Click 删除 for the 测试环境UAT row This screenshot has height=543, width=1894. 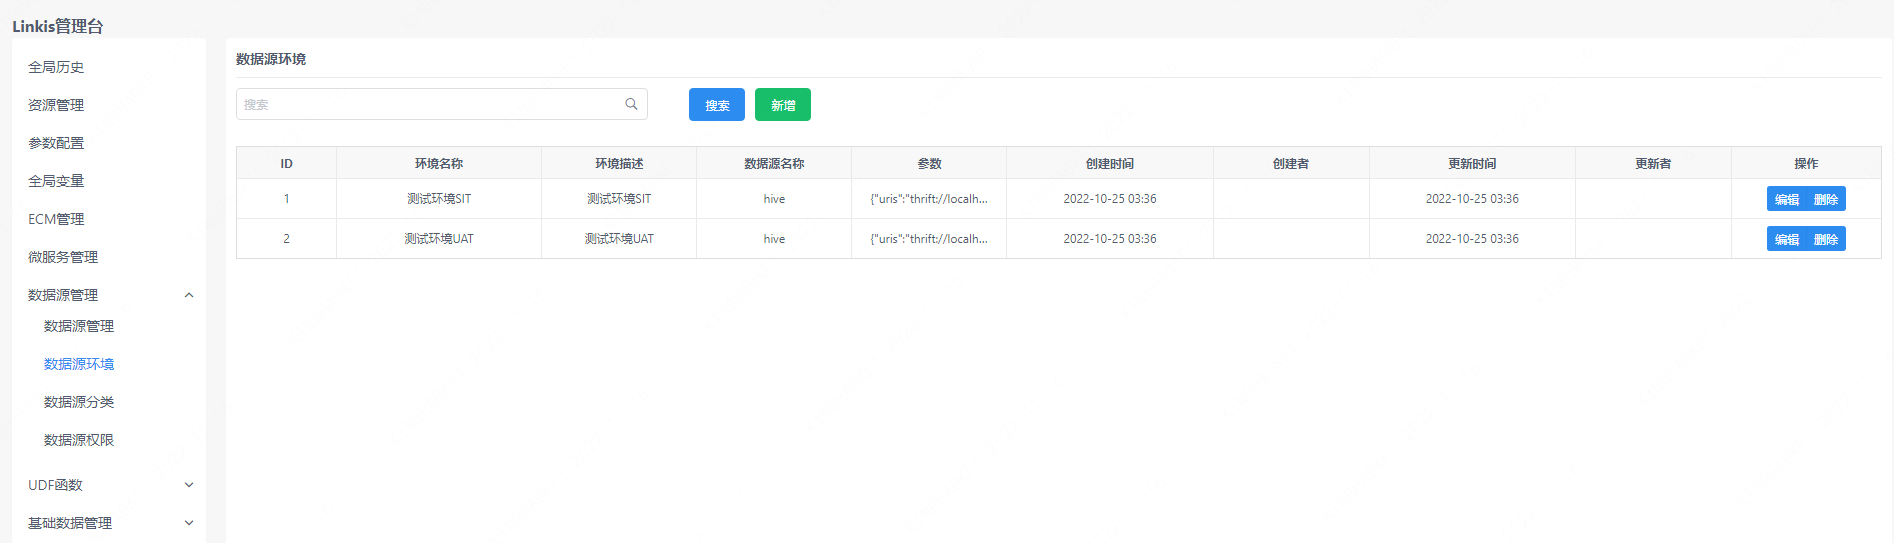coord(1826,239)
